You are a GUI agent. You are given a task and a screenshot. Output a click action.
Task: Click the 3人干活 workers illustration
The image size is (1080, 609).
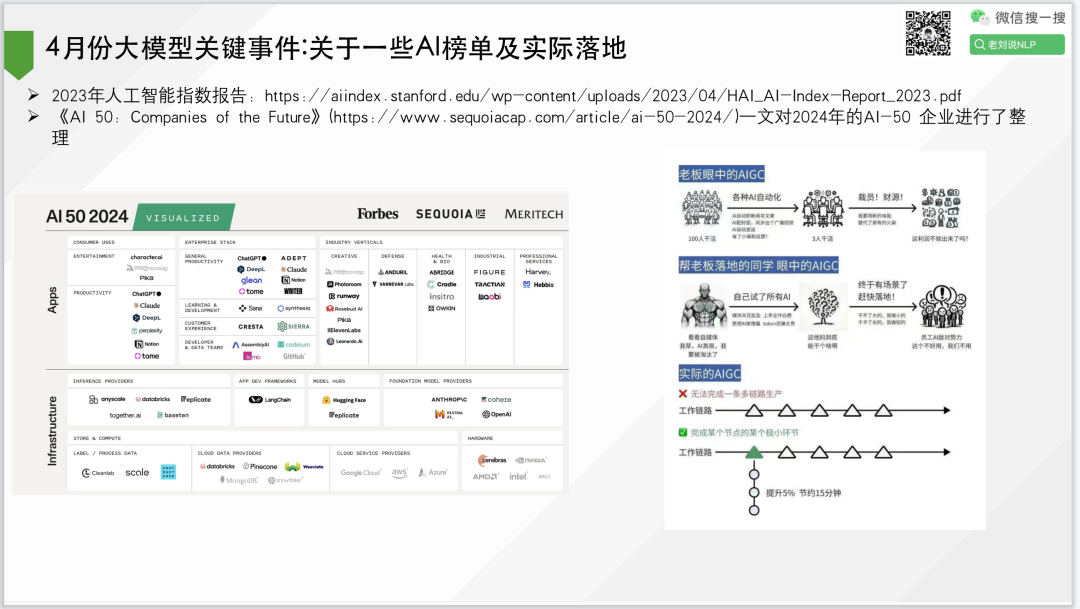[822, 209]
